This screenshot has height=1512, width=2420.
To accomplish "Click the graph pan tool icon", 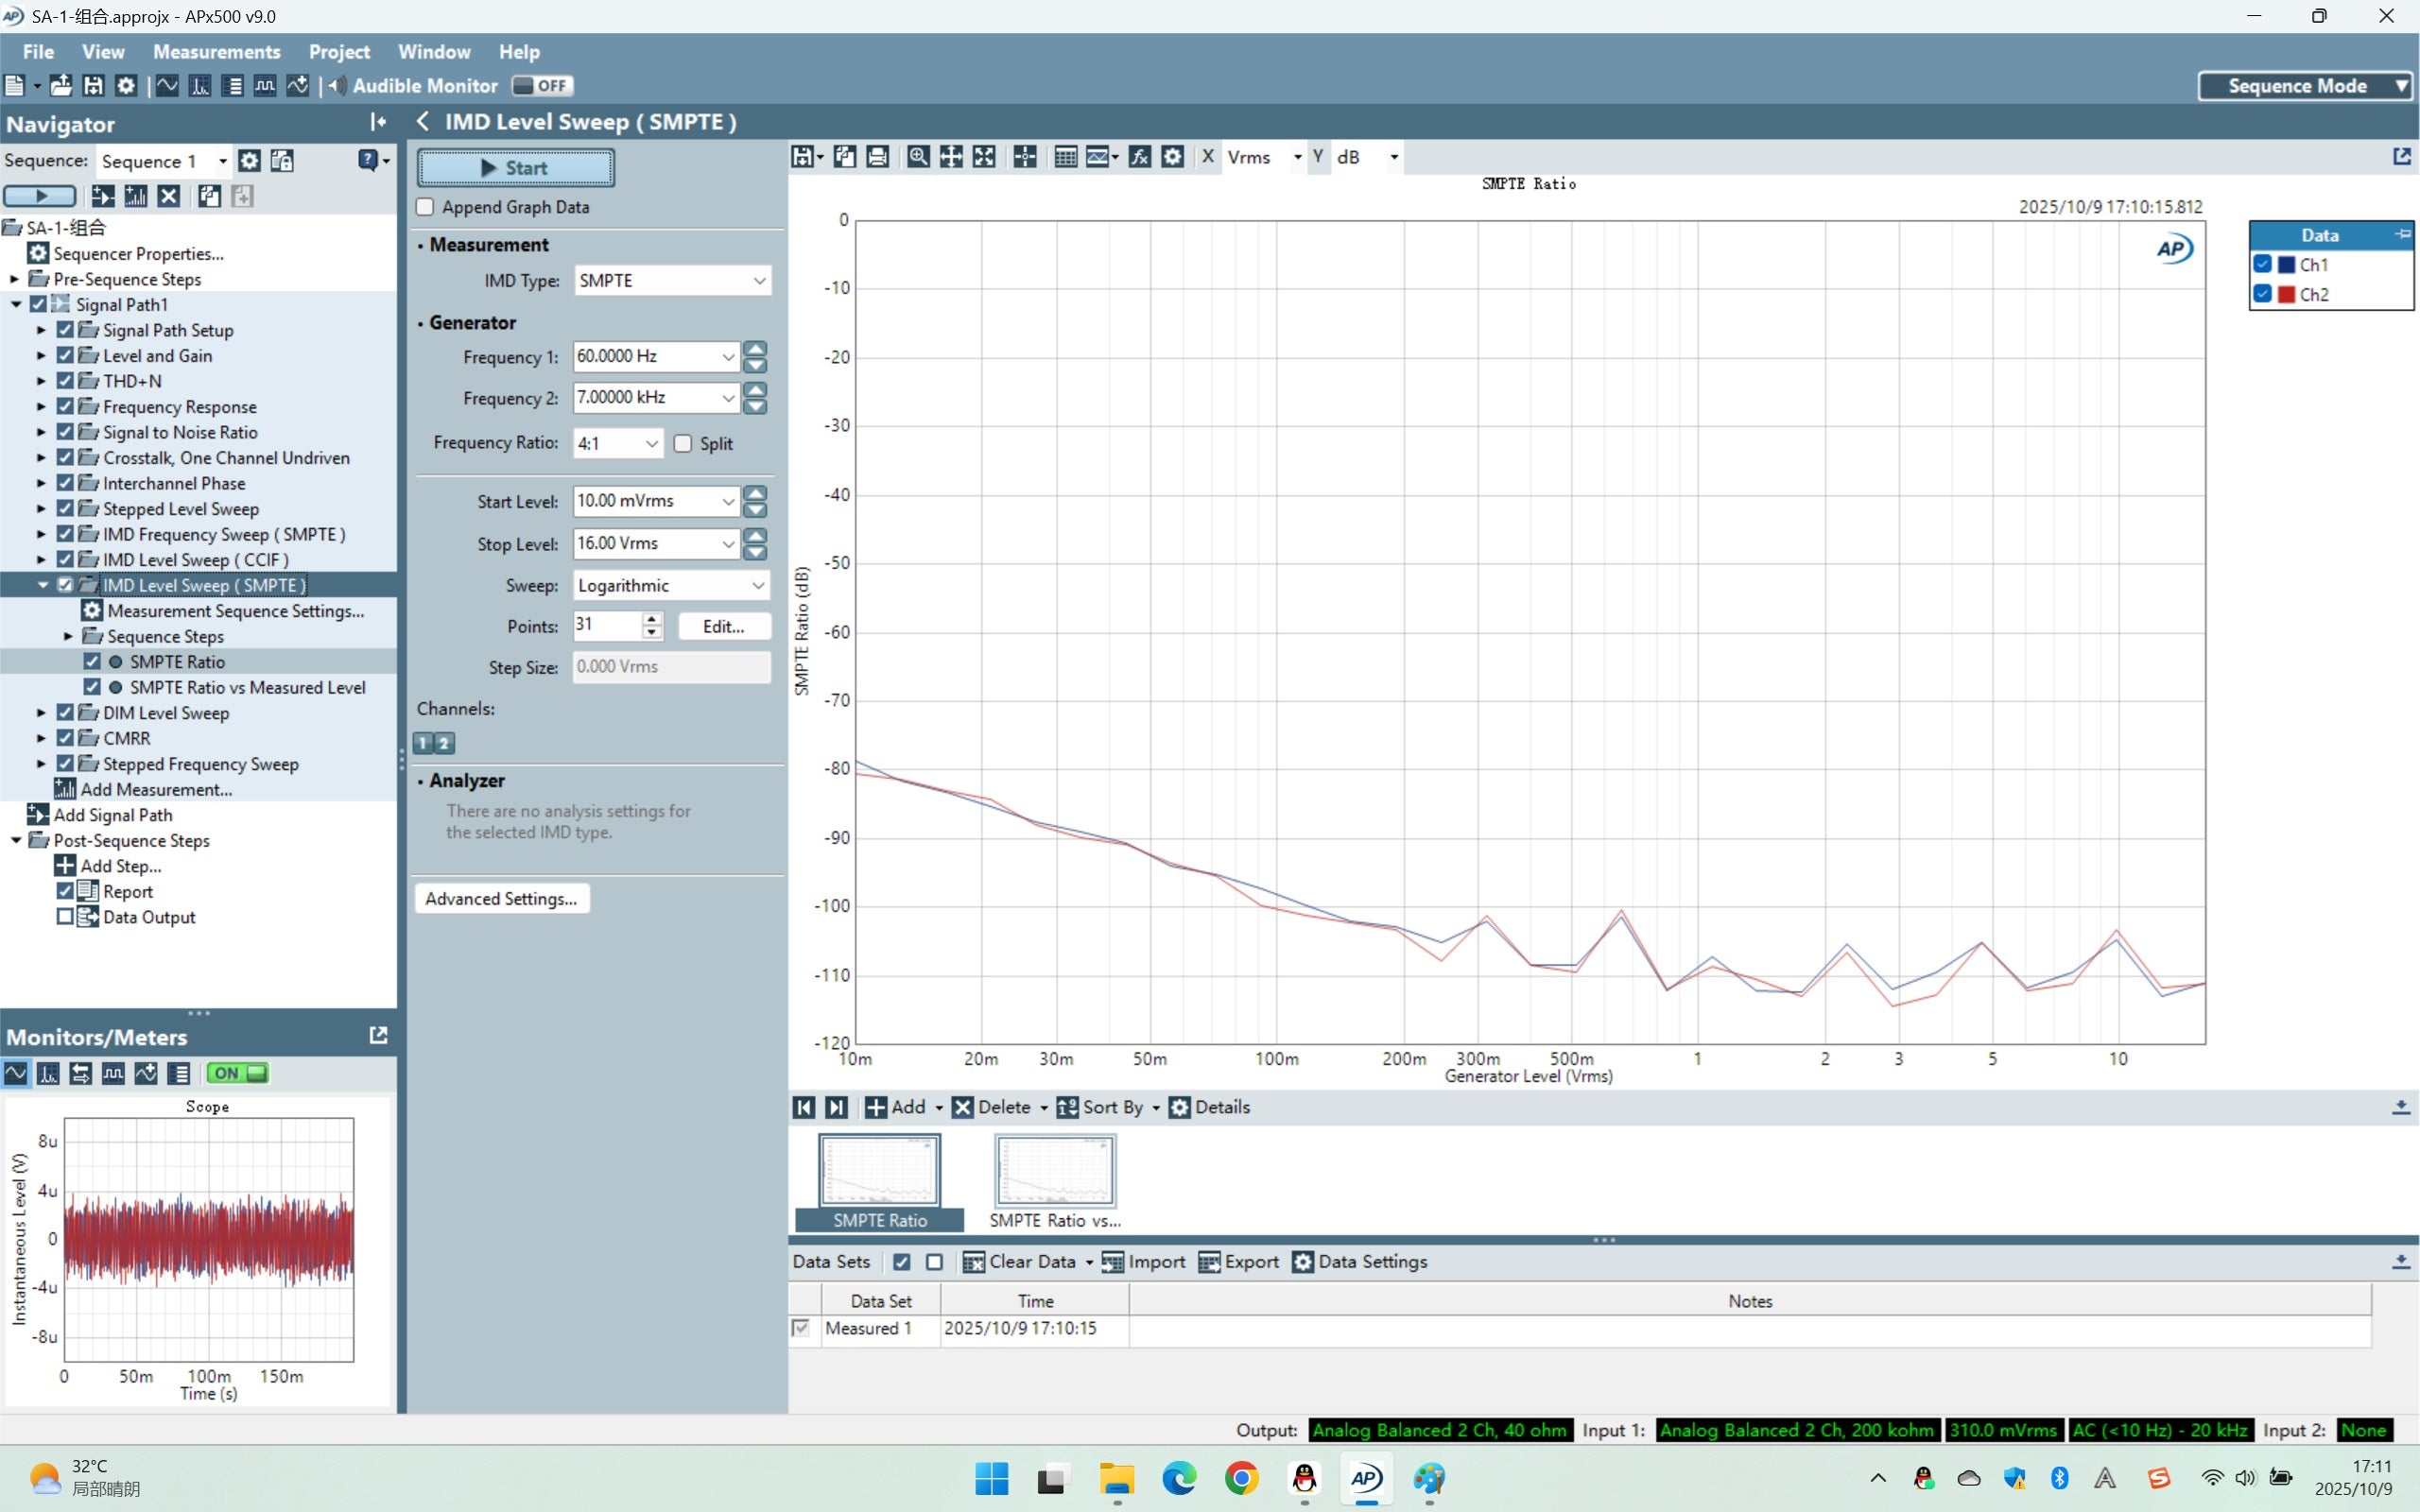I will pyautogui.click(x=951, y=157).
